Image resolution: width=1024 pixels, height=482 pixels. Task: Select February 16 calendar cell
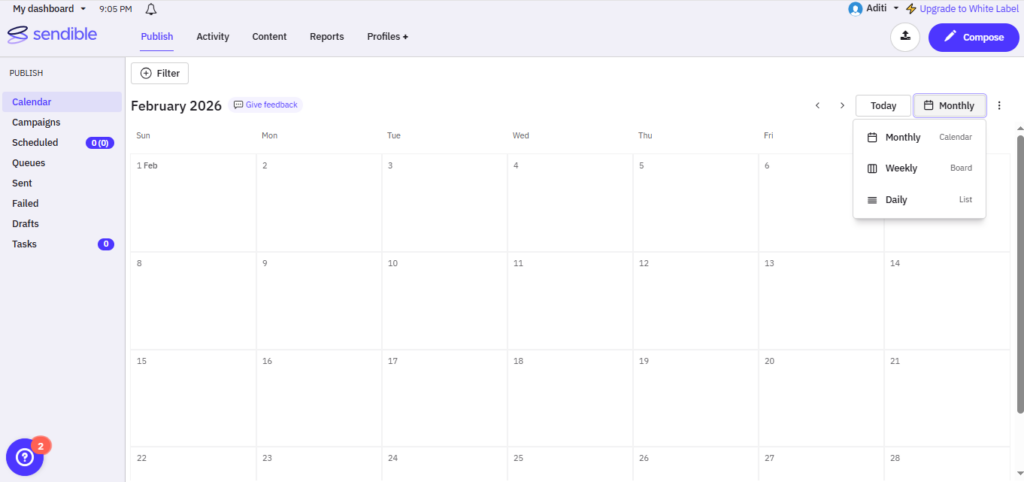319,398
